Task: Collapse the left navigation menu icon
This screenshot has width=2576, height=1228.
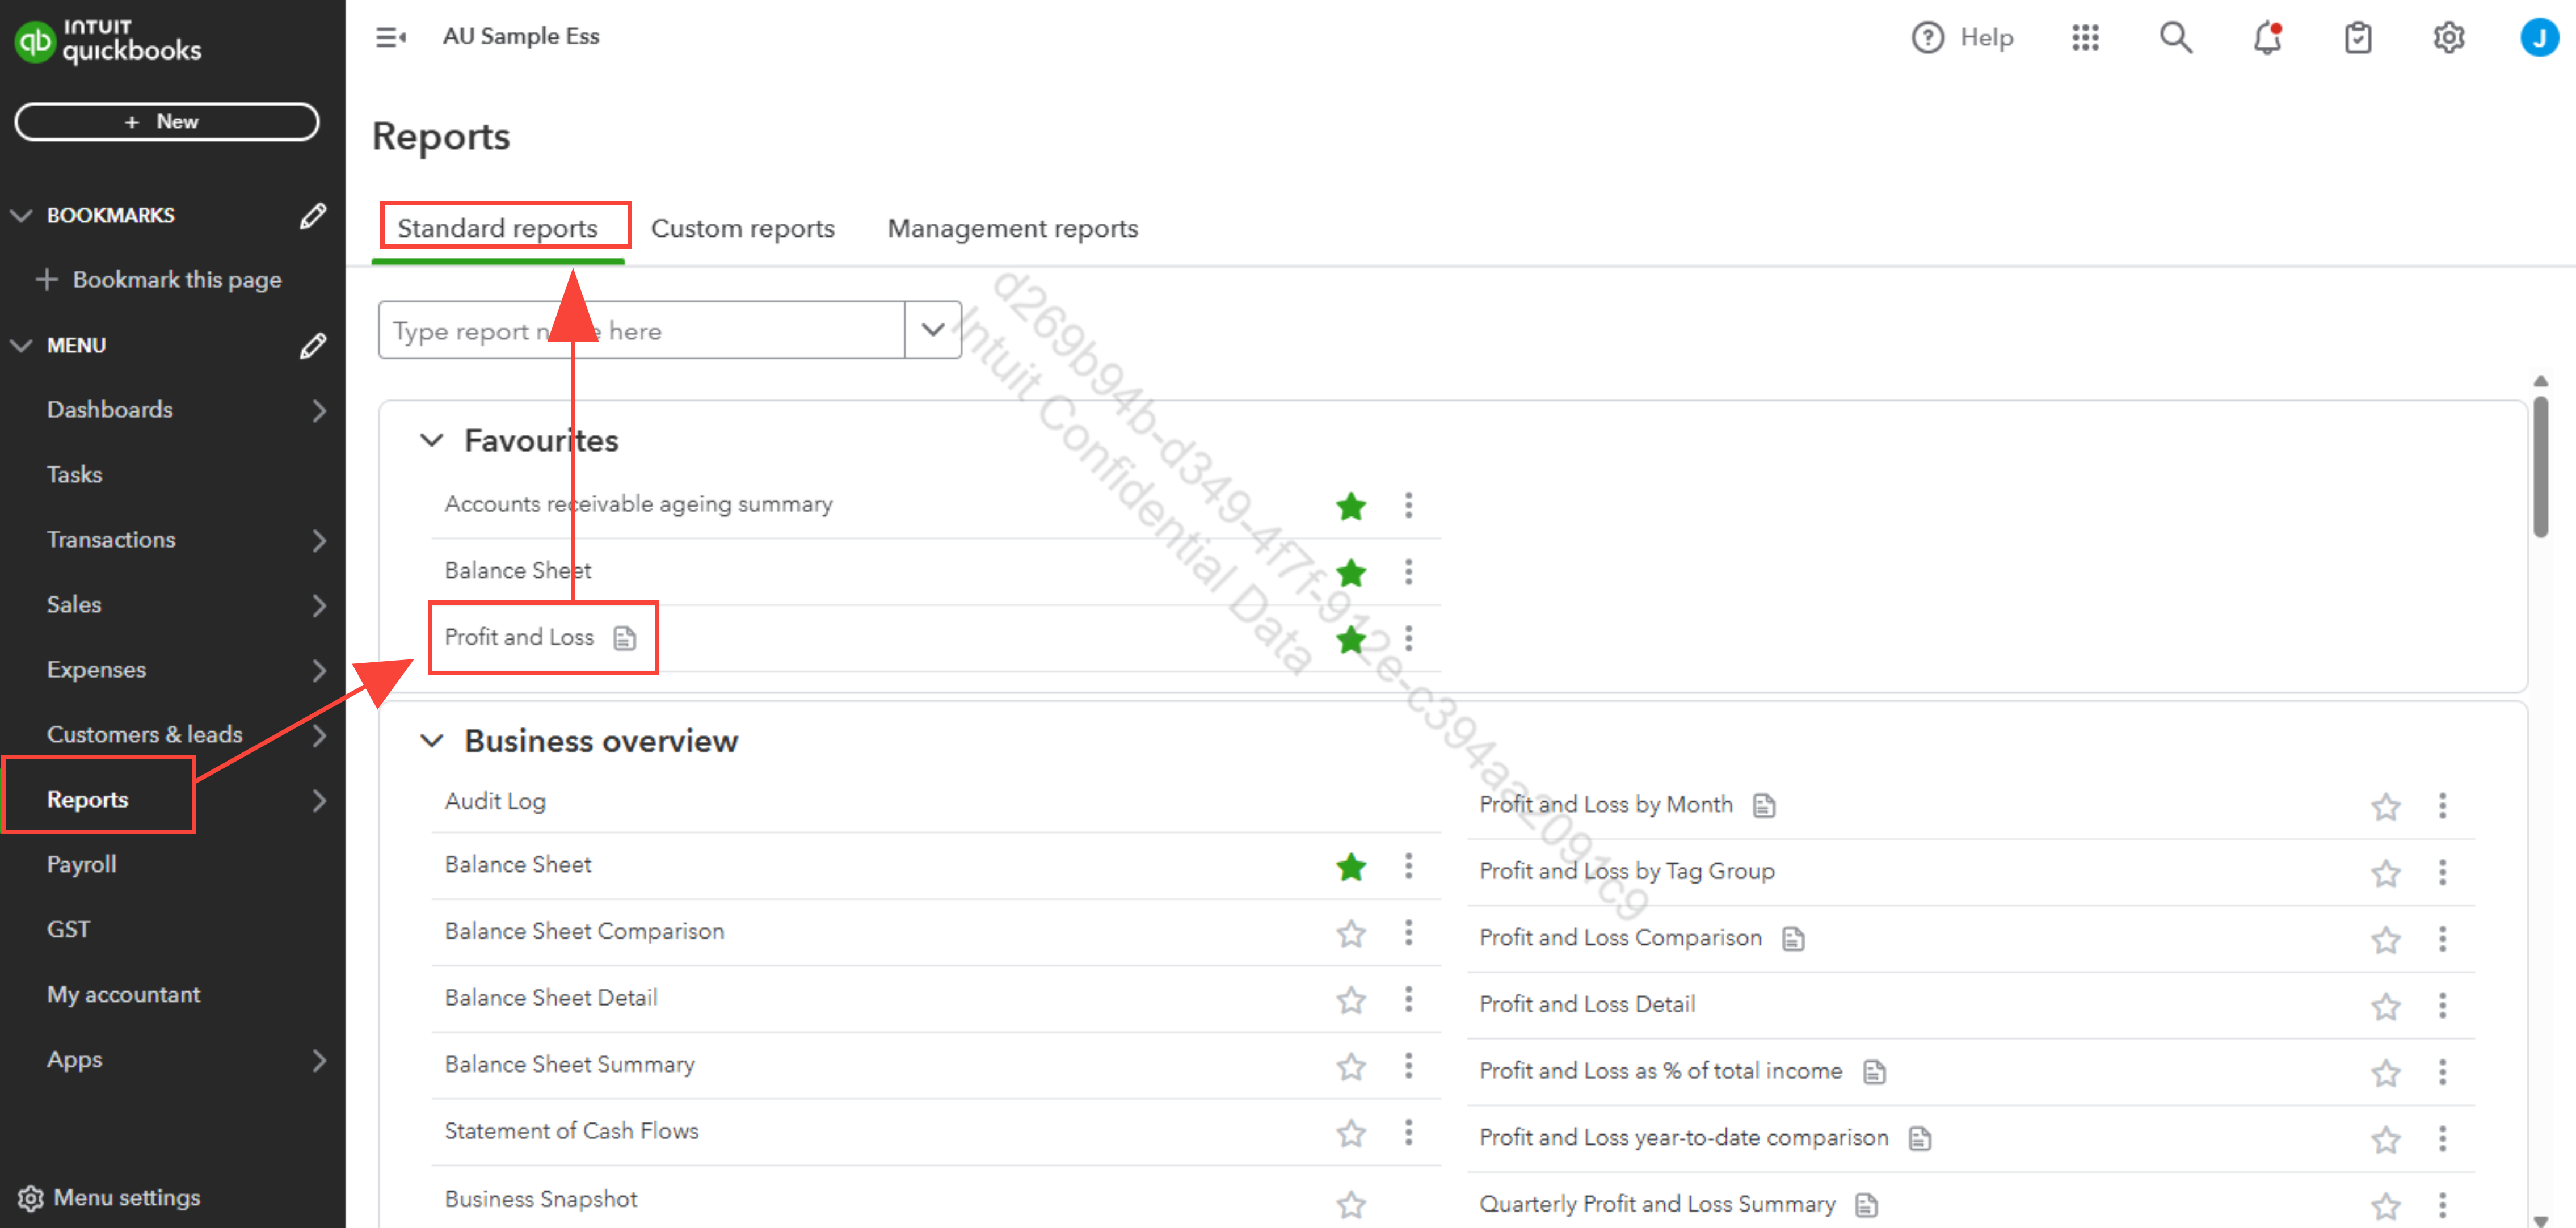Action: pyautogui.click(x=390, y=37)
